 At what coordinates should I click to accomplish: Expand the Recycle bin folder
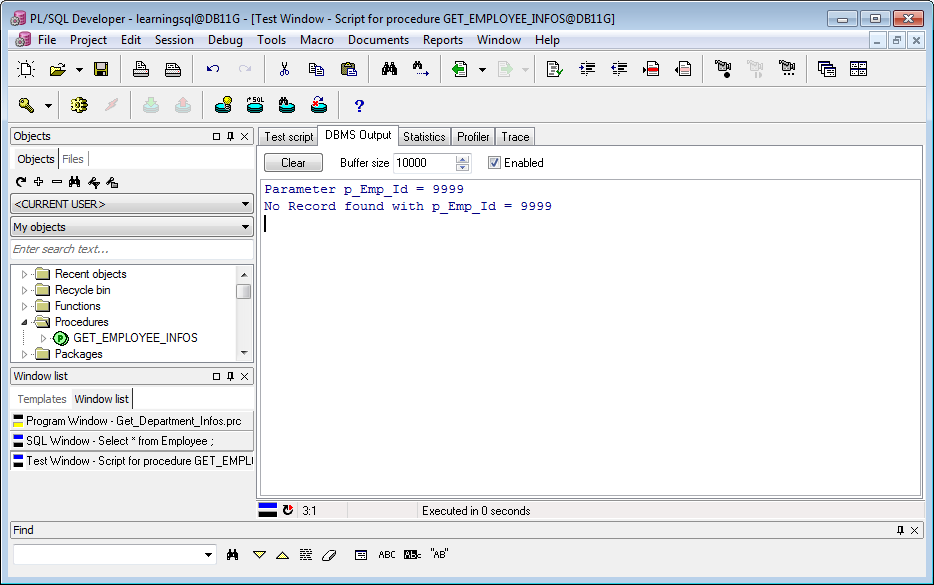tap(24, 291)
